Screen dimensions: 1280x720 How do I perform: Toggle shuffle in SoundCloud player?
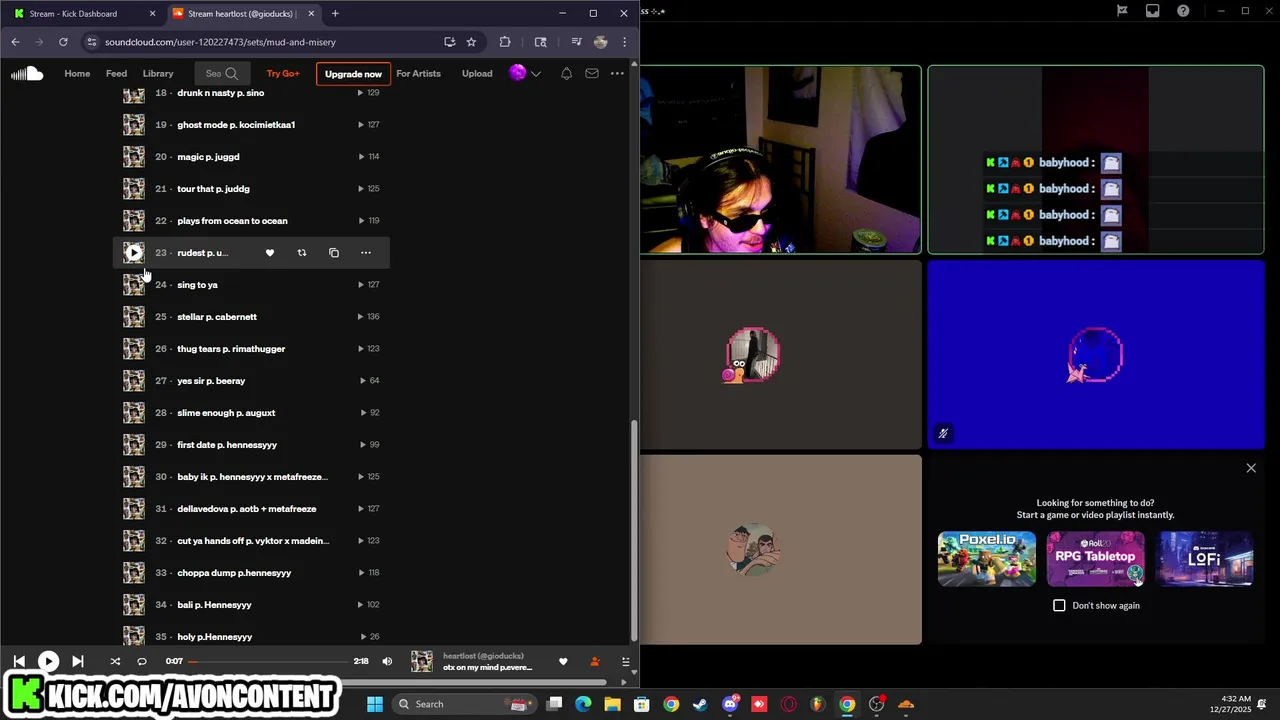[x=115, y=661]
